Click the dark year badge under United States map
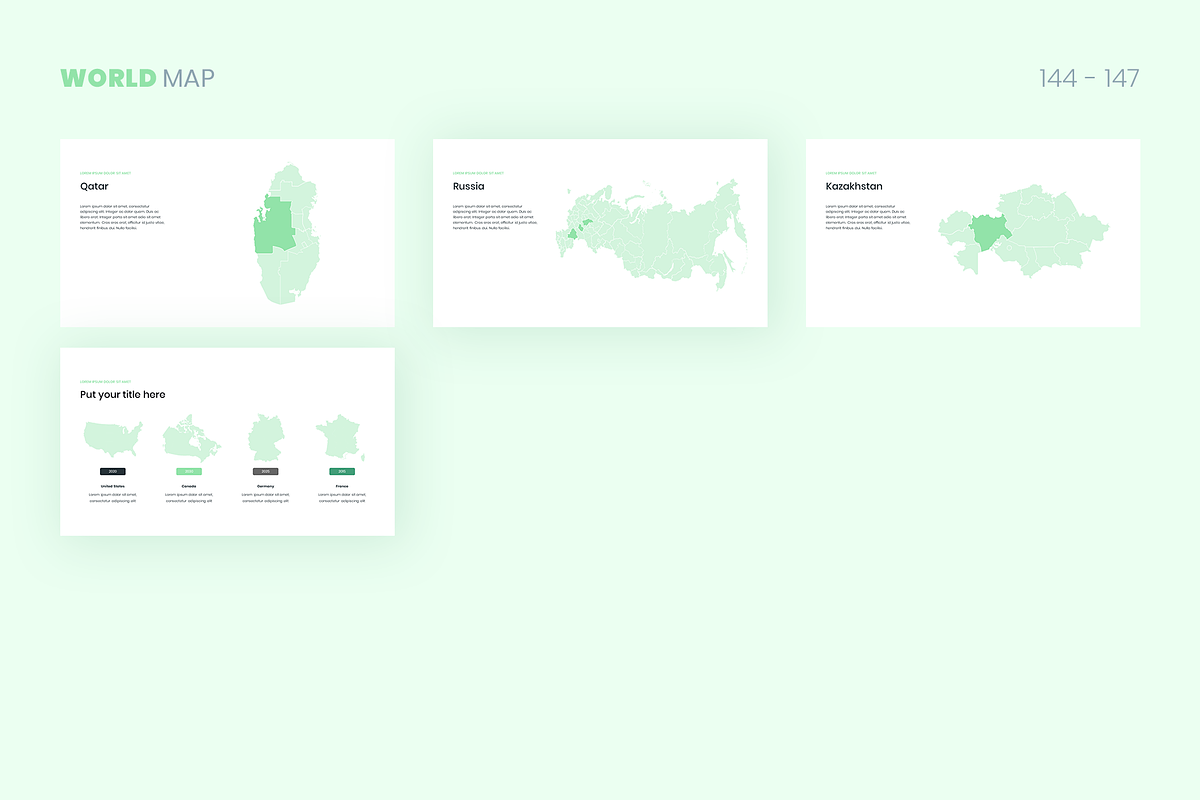The height and width of the screenshot is (800, 1200). [x=113, y=471]
